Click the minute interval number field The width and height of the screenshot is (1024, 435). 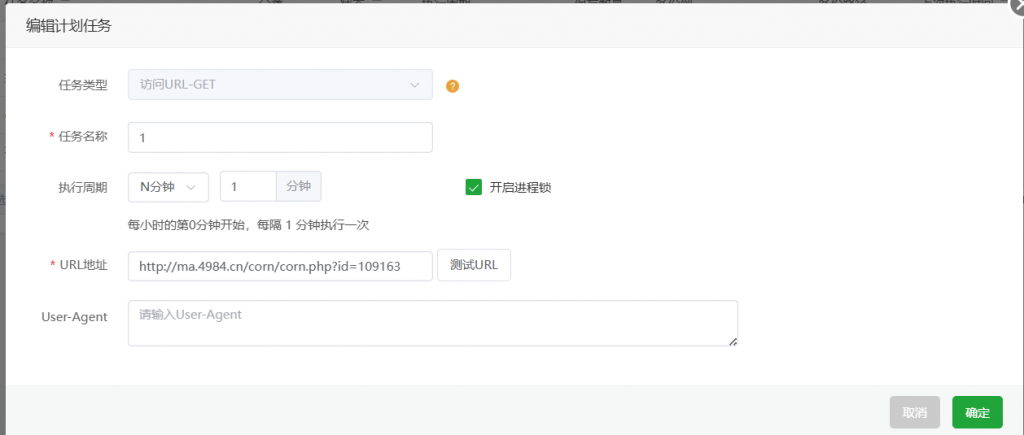tap(247, 187)
